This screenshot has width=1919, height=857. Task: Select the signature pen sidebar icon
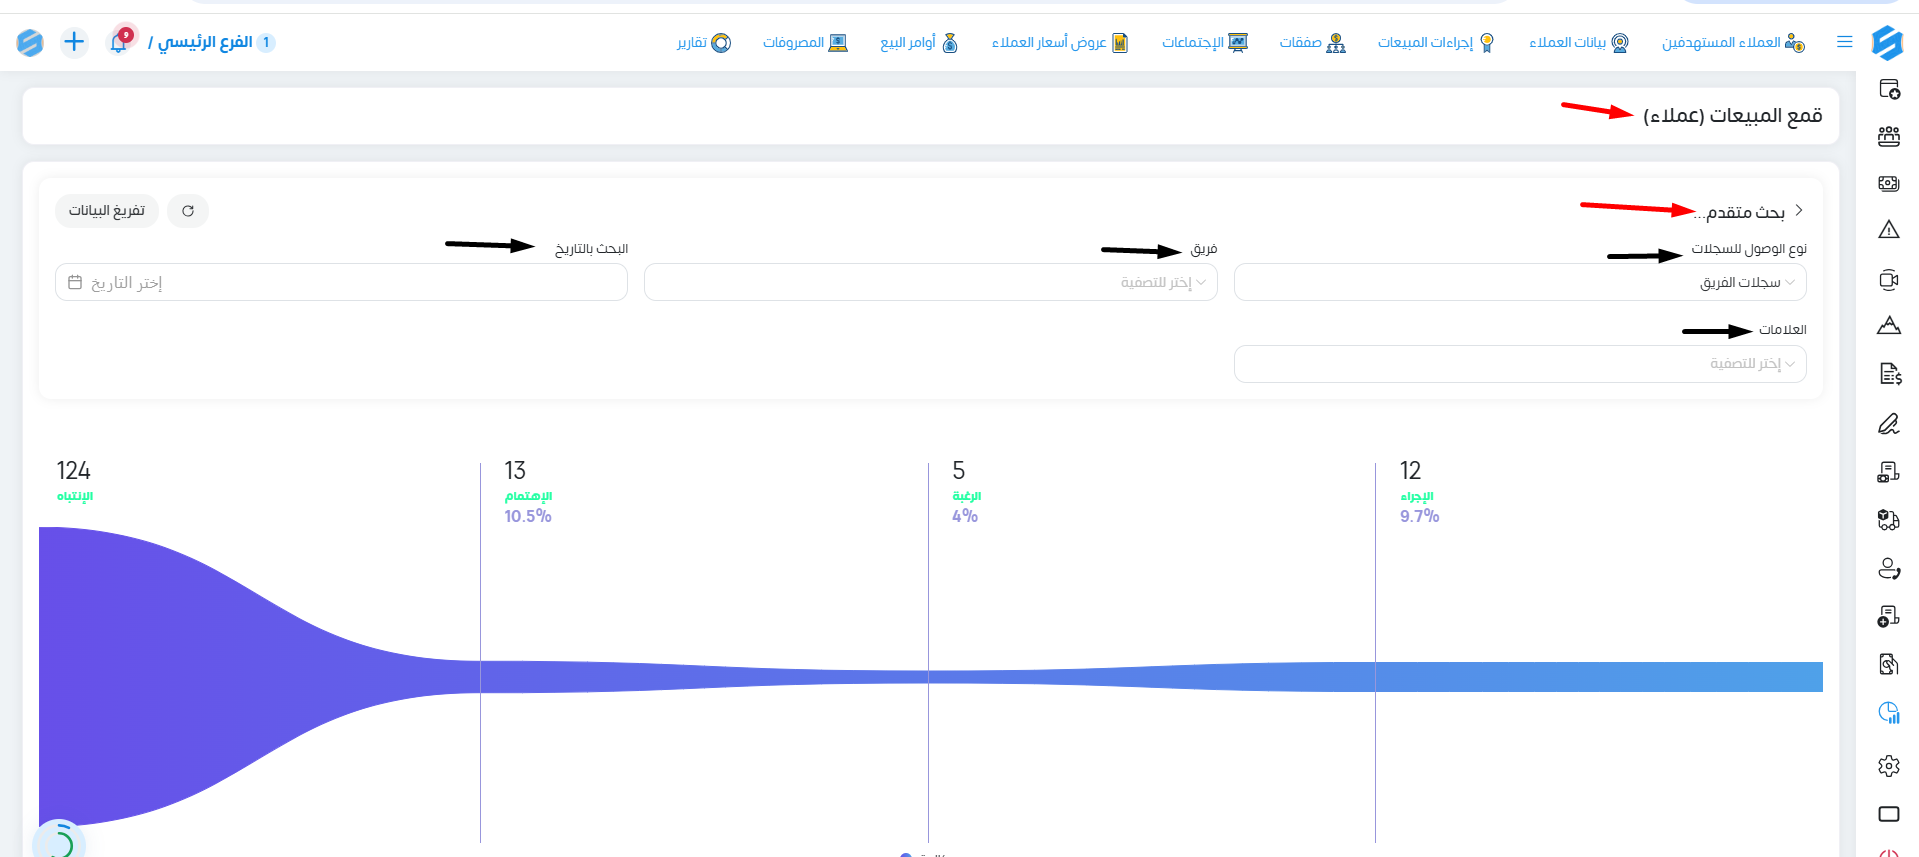click(x=1888, y=424)
